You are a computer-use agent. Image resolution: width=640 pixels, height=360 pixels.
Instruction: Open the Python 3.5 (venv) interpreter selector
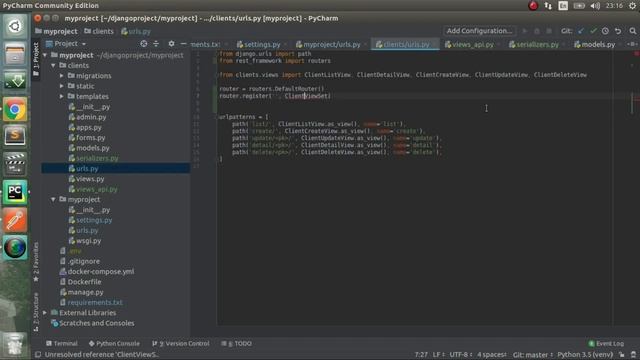[585, 354]
